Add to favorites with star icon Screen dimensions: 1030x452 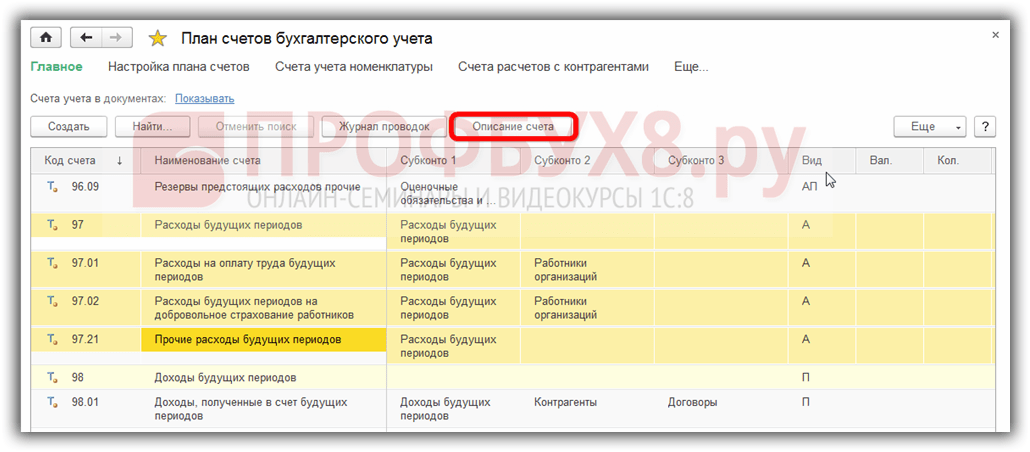pos(157,39)
